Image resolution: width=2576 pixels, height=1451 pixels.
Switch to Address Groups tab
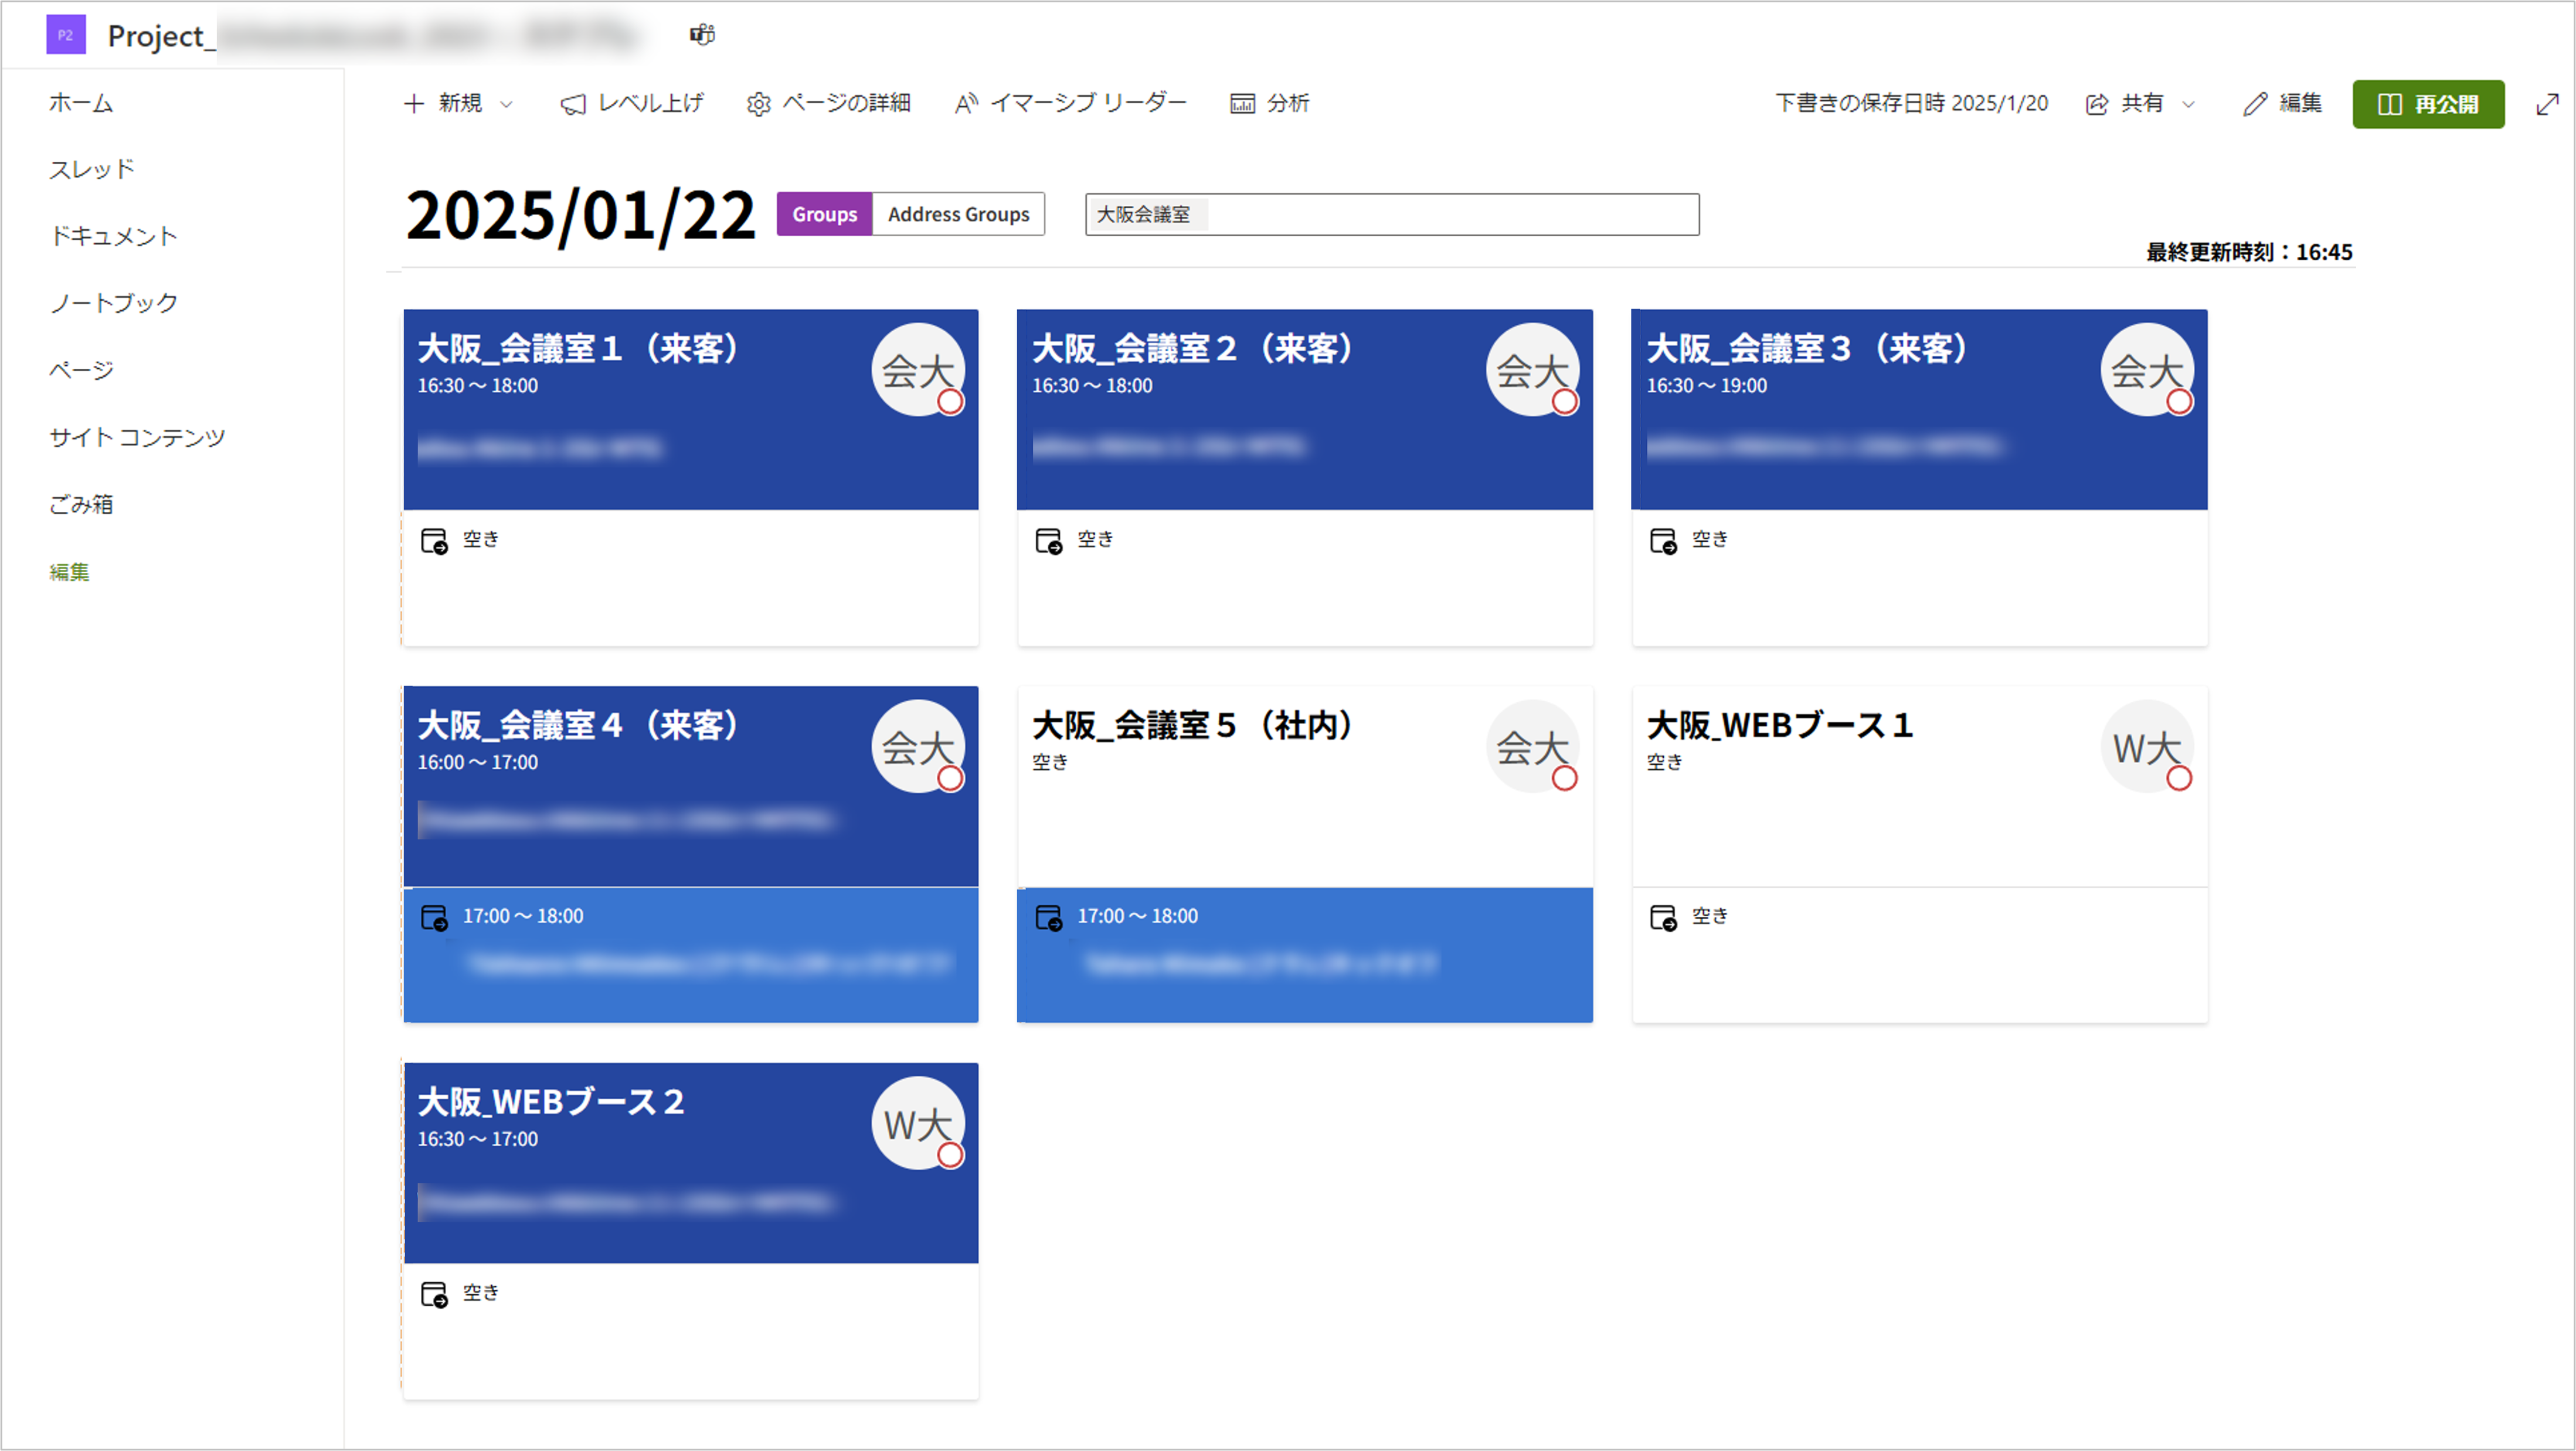(958, 214)
